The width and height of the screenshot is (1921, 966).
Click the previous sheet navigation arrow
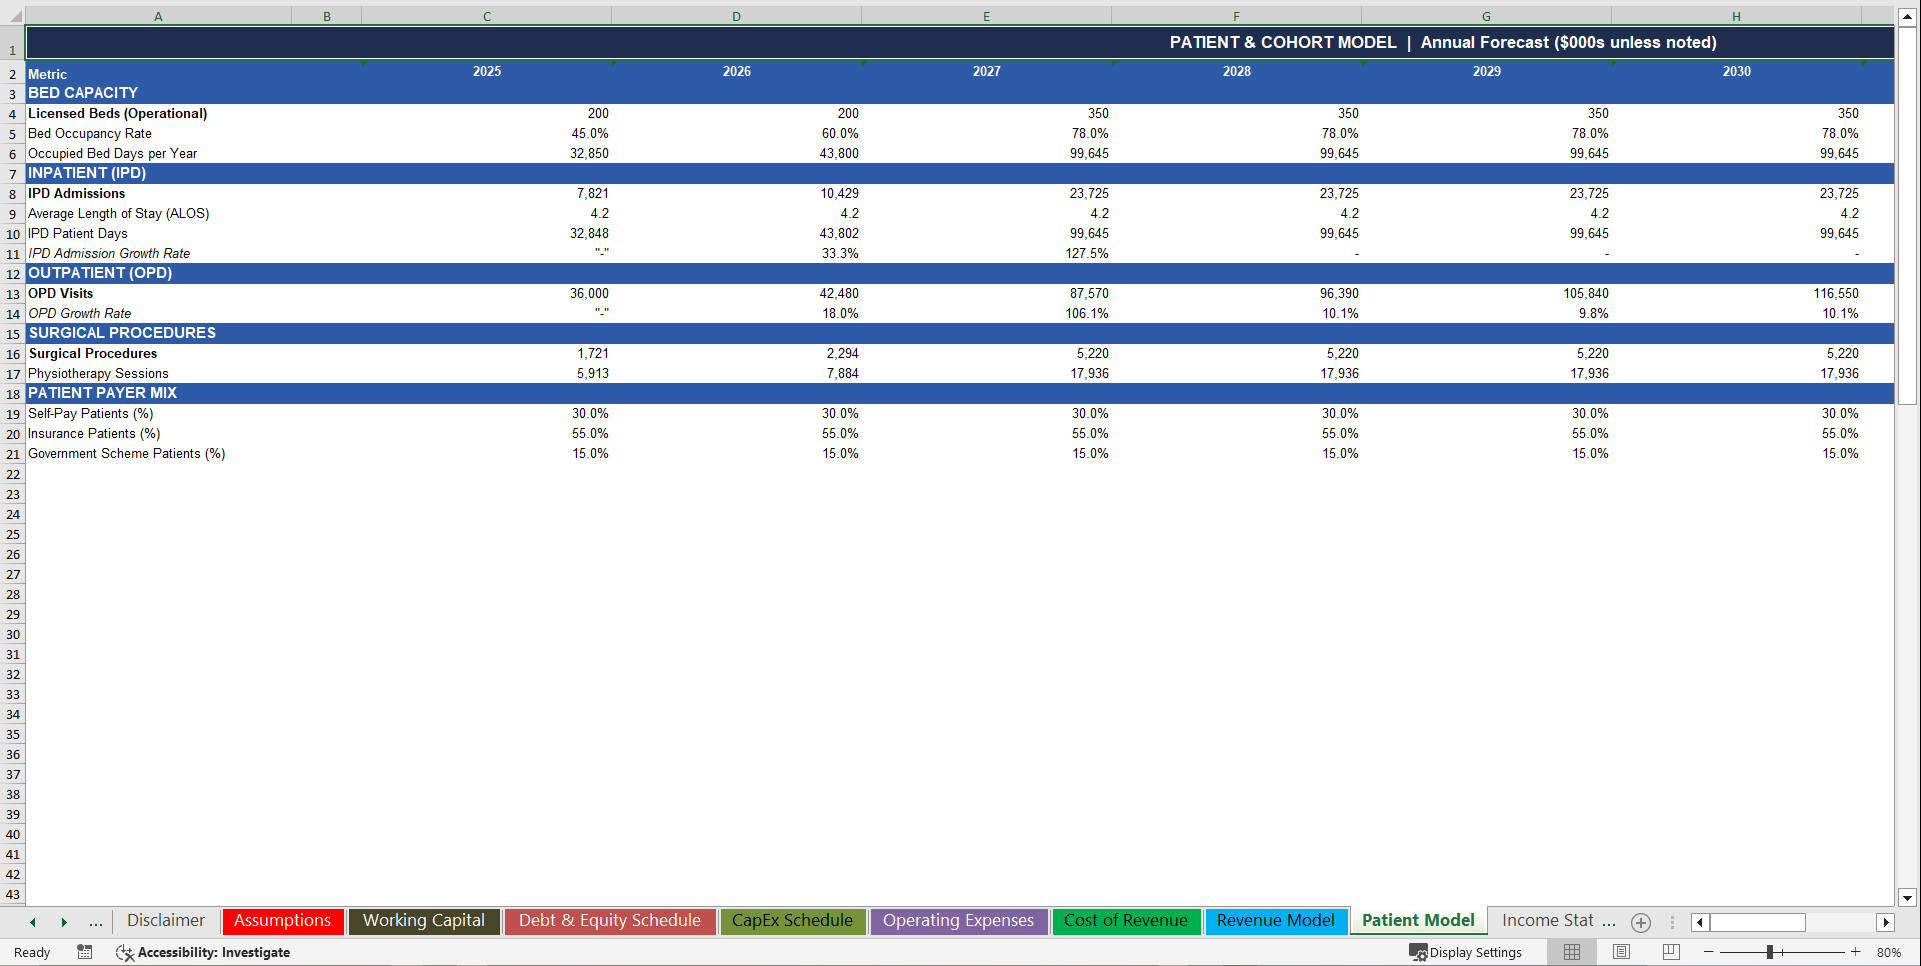32,921
